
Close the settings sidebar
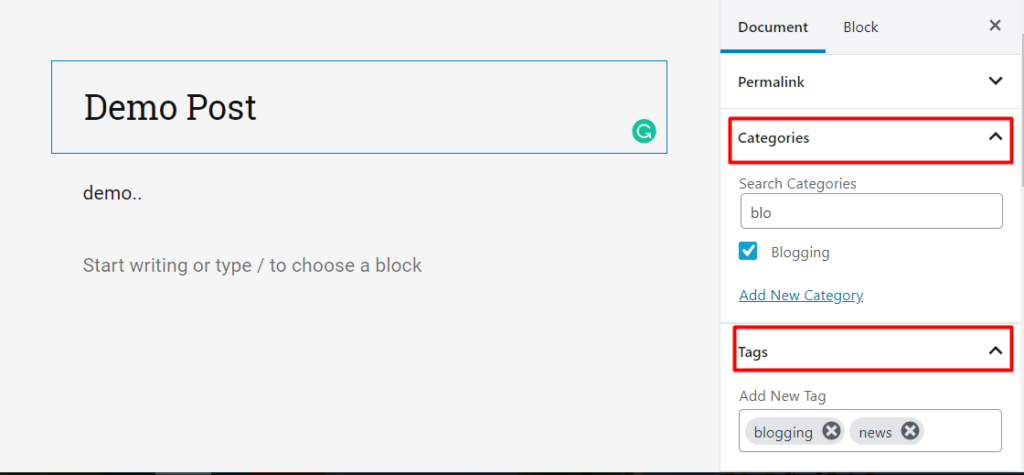(995, 26)
